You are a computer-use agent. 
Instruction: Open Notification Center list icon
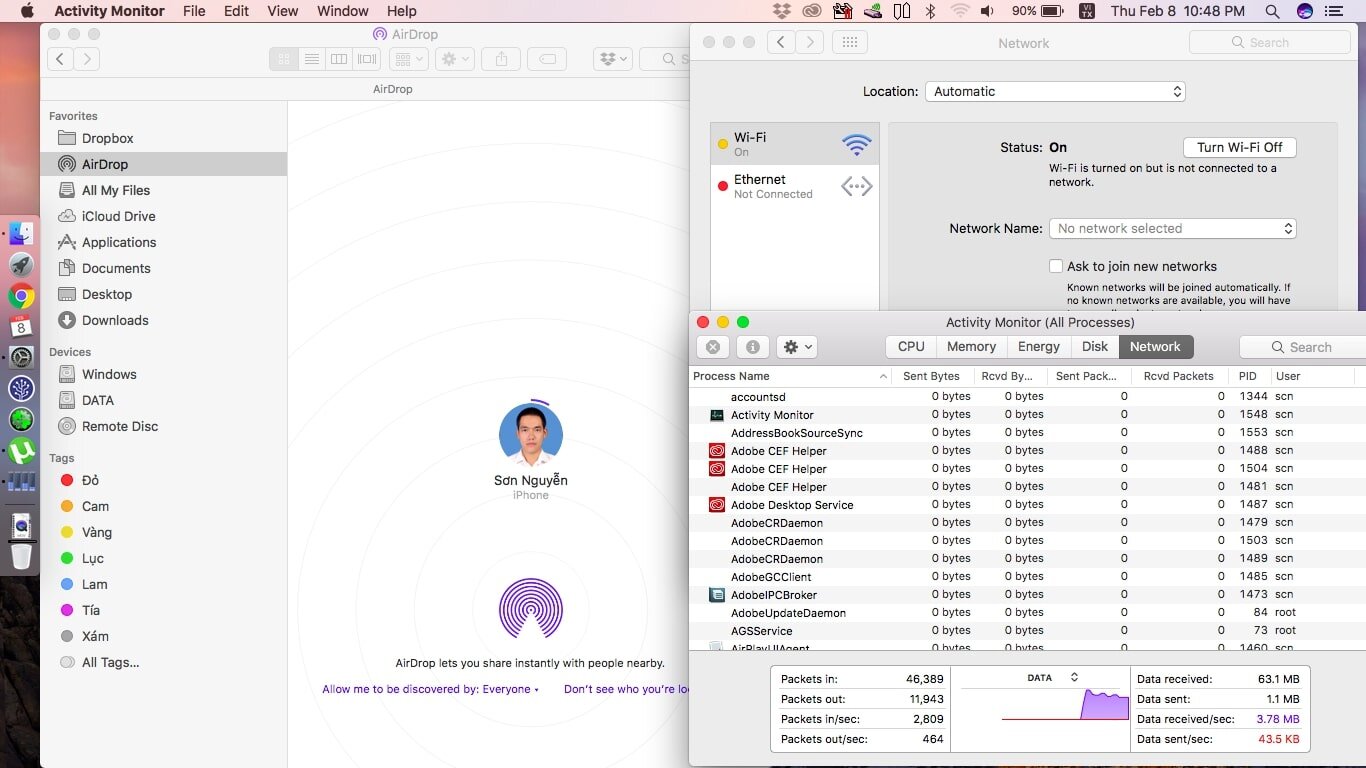pos(1333,11)
